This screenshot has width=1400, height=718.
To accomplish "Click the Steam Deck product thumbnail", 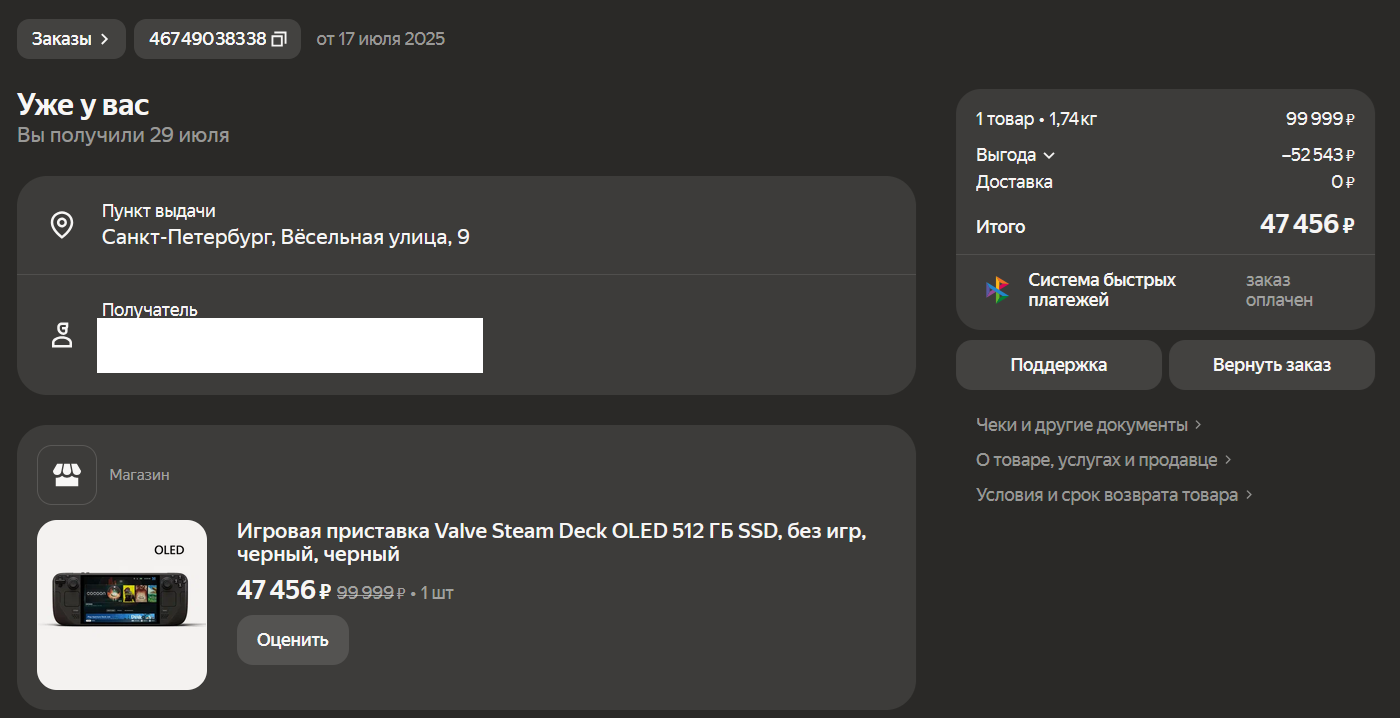I will click(122, 605).
